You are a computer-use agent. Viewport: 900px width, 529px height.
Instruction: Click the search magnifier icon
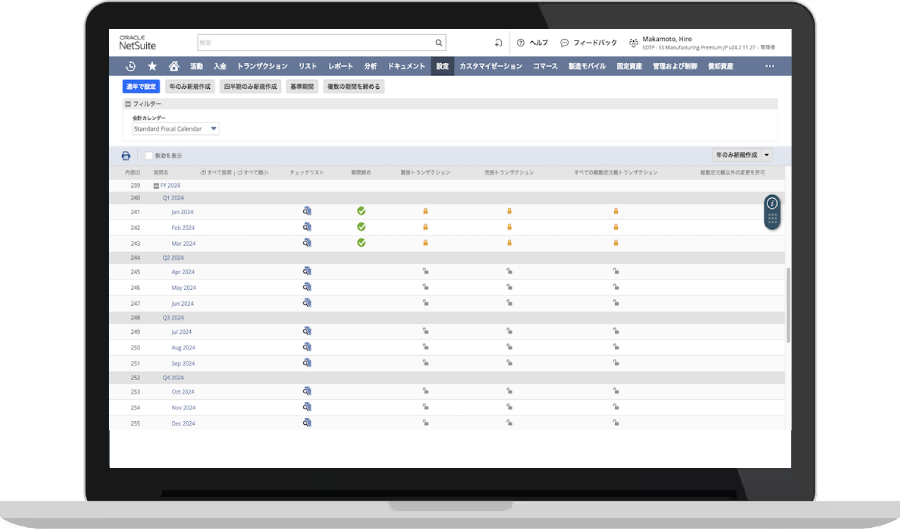click(439, 42)
